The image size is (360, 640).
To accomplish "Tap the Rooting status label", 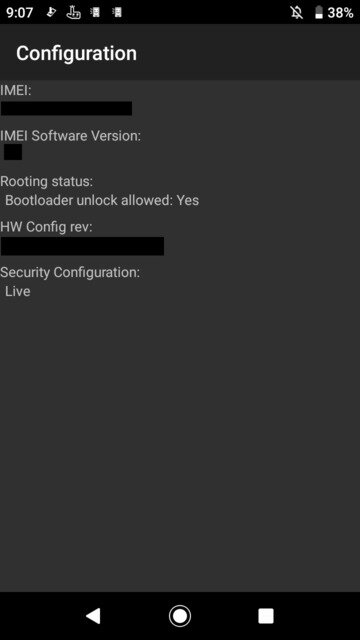I will pyautogui.click(x=47, y=181).
